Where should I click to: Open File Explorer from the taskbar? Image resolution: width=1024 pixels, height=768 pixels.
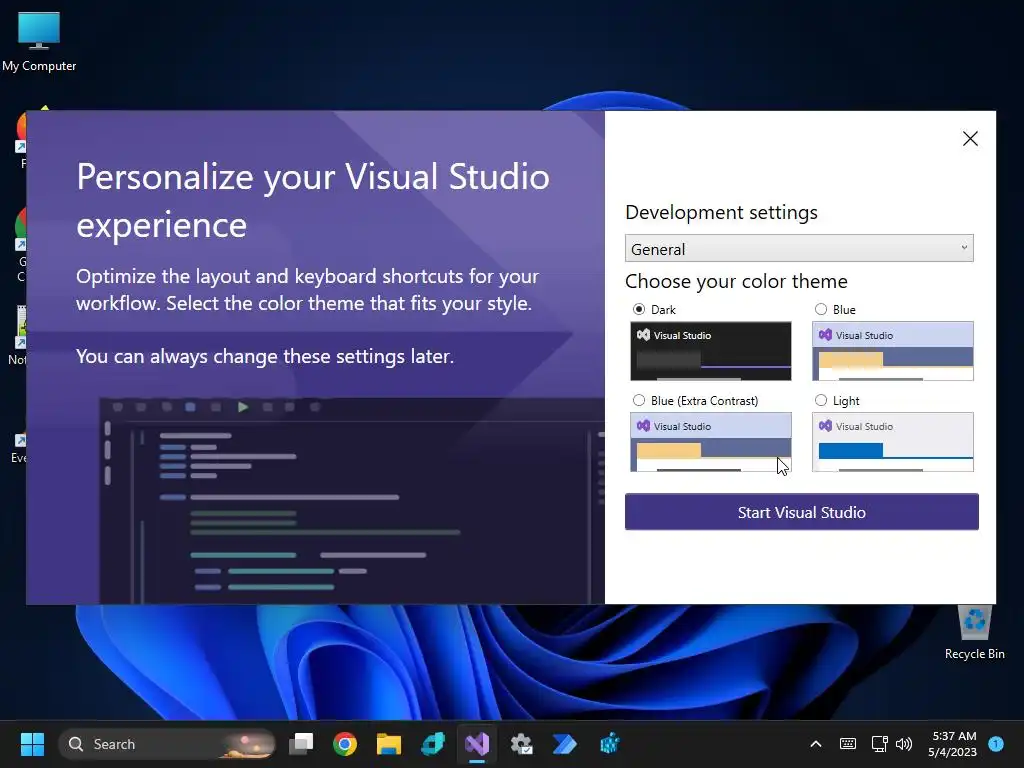point(389,744)
